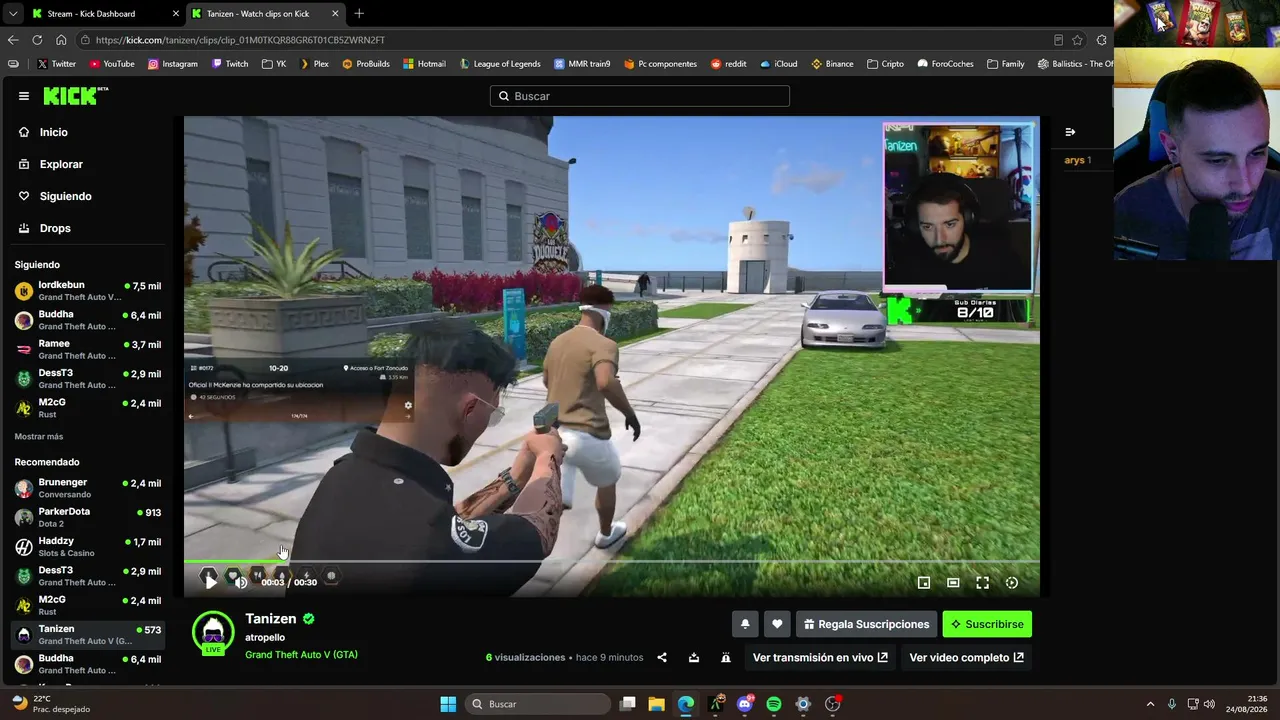The width and height of the screenshot is (1280, 720).
Task: Open lordkebun's channel in the followed list
Action: tap(88, 291)
